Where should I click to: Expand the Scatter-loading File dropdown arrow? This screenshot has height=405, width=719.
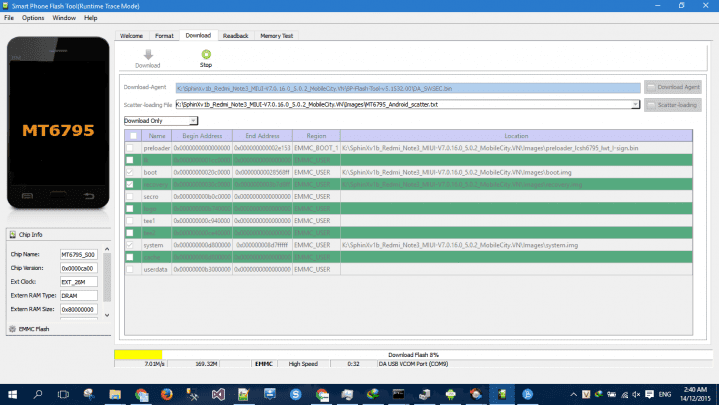point(635,105)
